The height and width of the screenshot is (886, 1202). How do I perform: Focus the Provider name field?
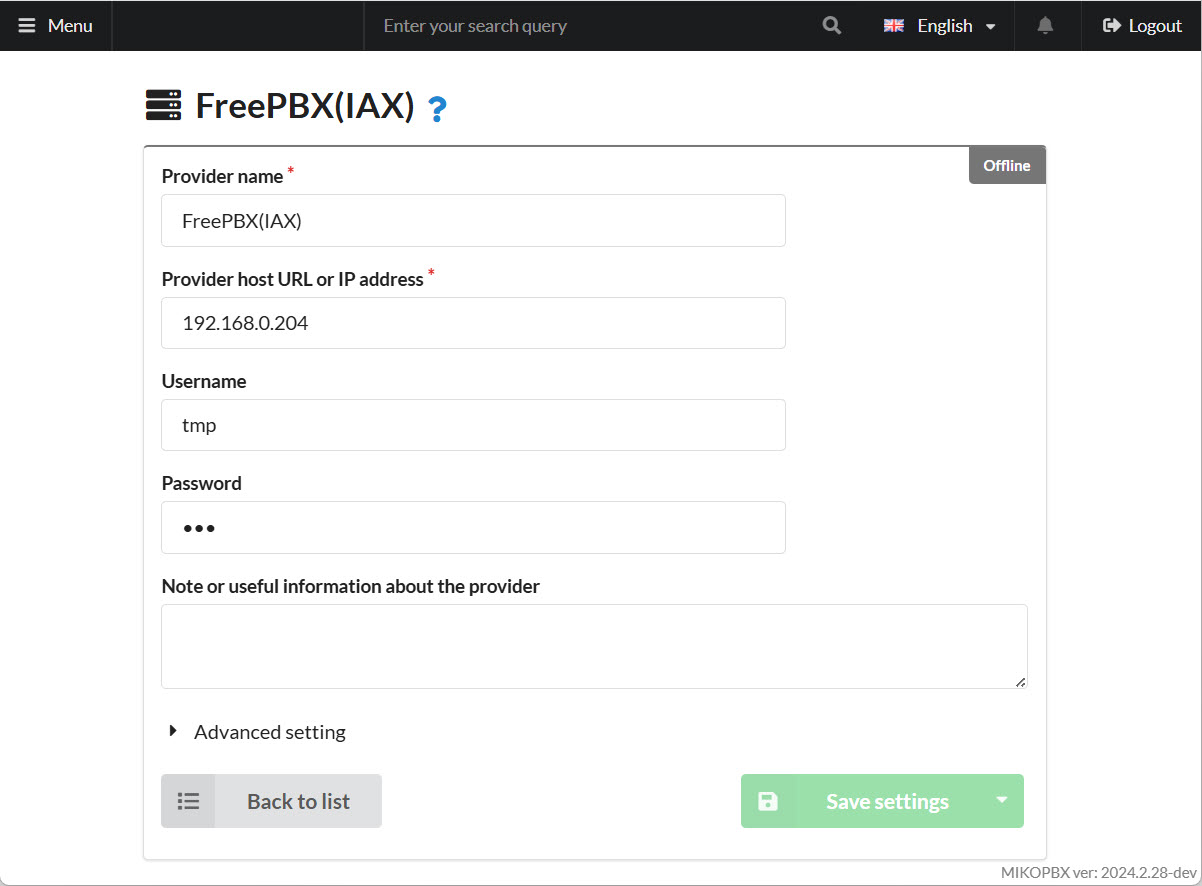point(473,221)
